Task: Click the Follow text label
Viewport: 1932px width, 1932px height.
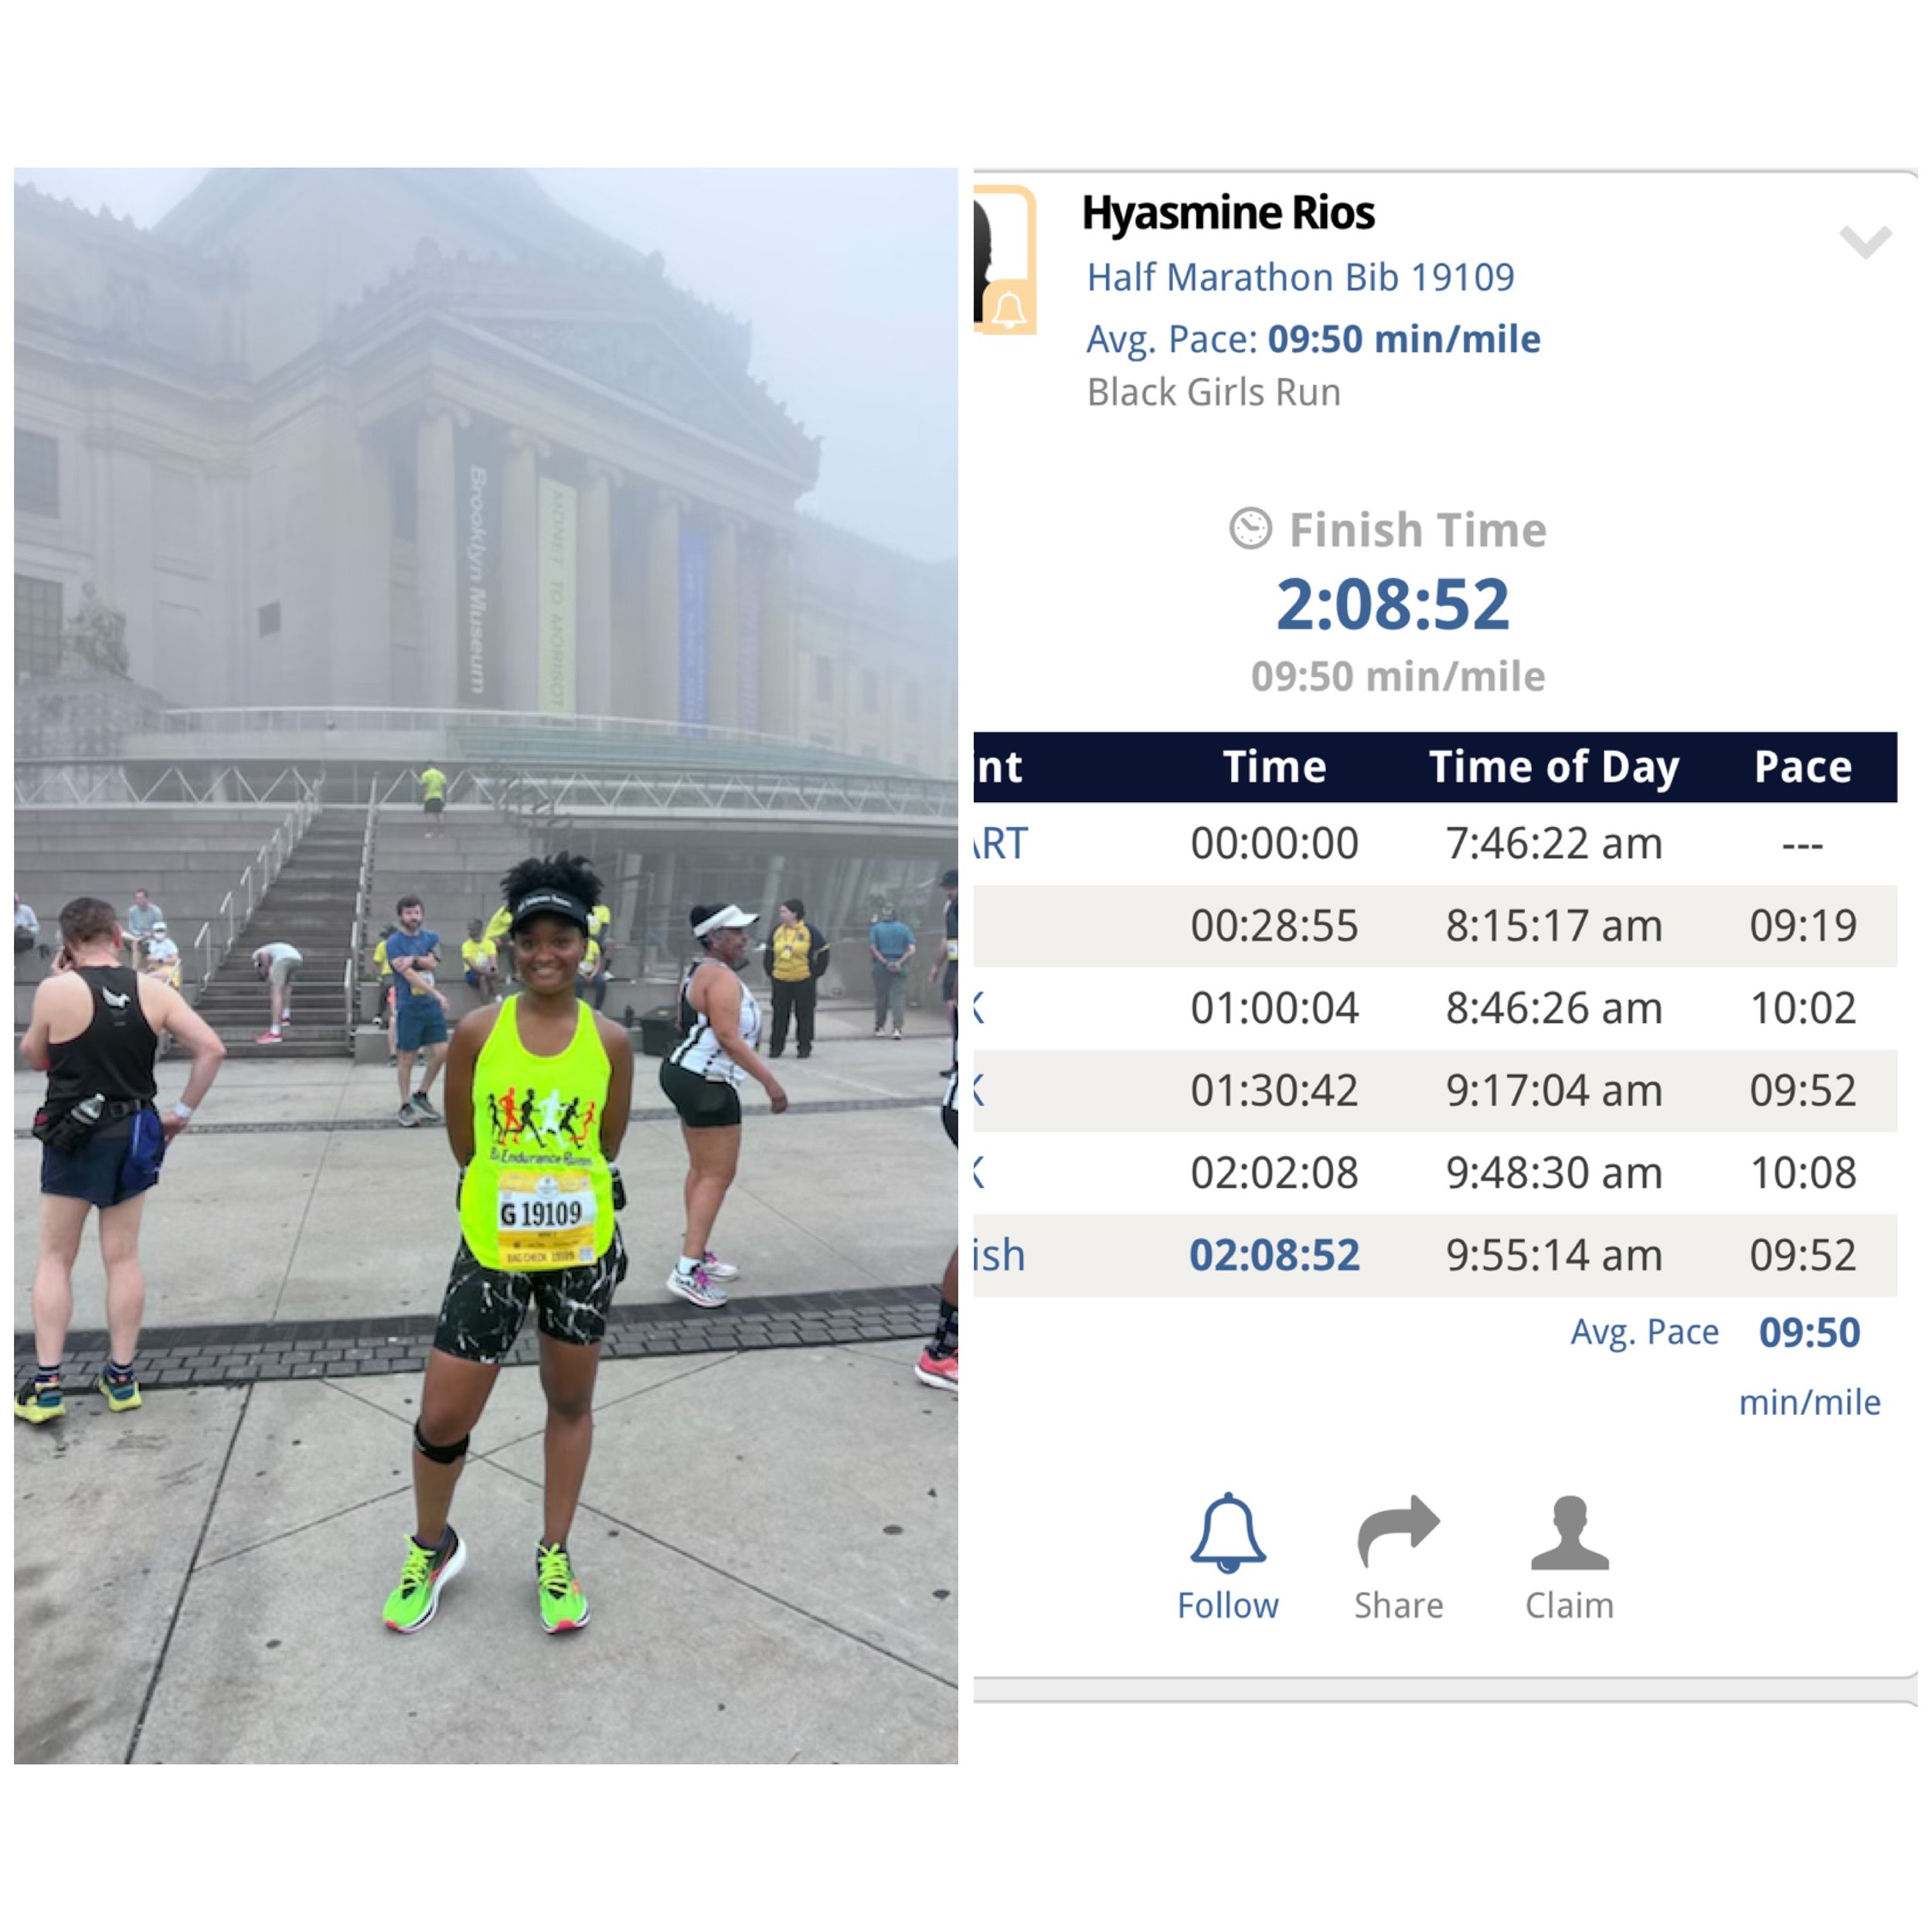Action: click(x=1228, y=1605)
